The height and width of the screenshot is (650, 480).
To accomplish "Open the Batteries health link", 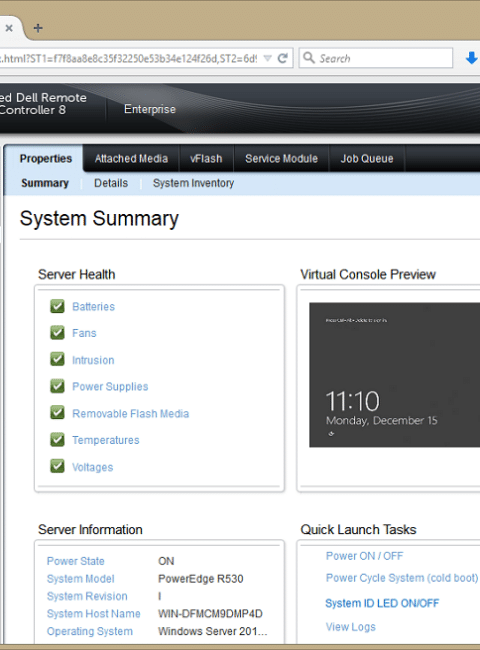I will [x=93, y=307].
